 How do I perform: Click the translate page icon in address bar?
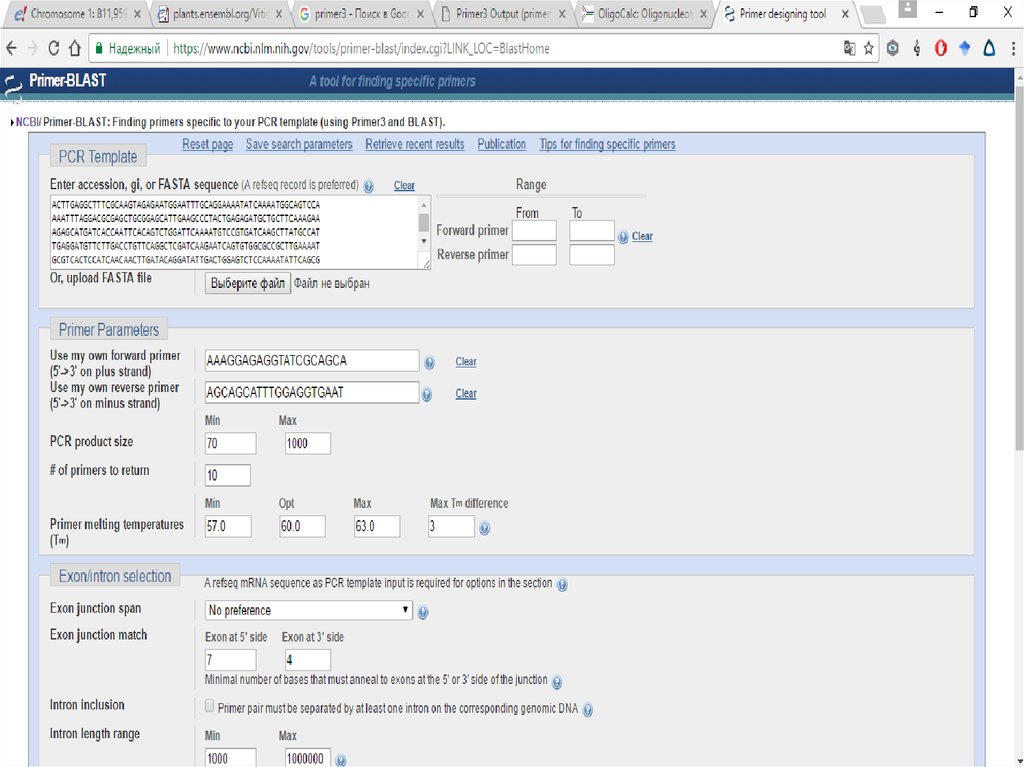[x=850, y=48]
